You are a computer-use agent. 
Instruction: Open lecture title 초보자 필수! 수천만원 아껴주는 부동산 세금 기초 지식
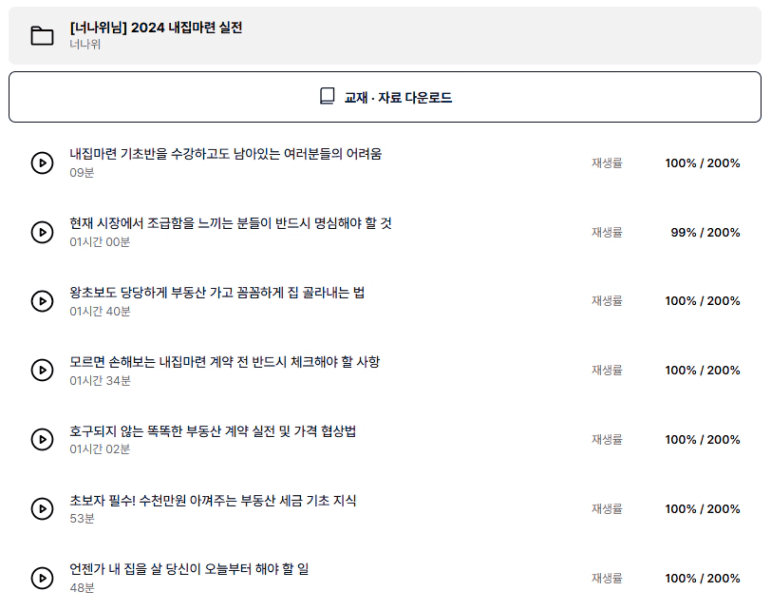(212, 500)
